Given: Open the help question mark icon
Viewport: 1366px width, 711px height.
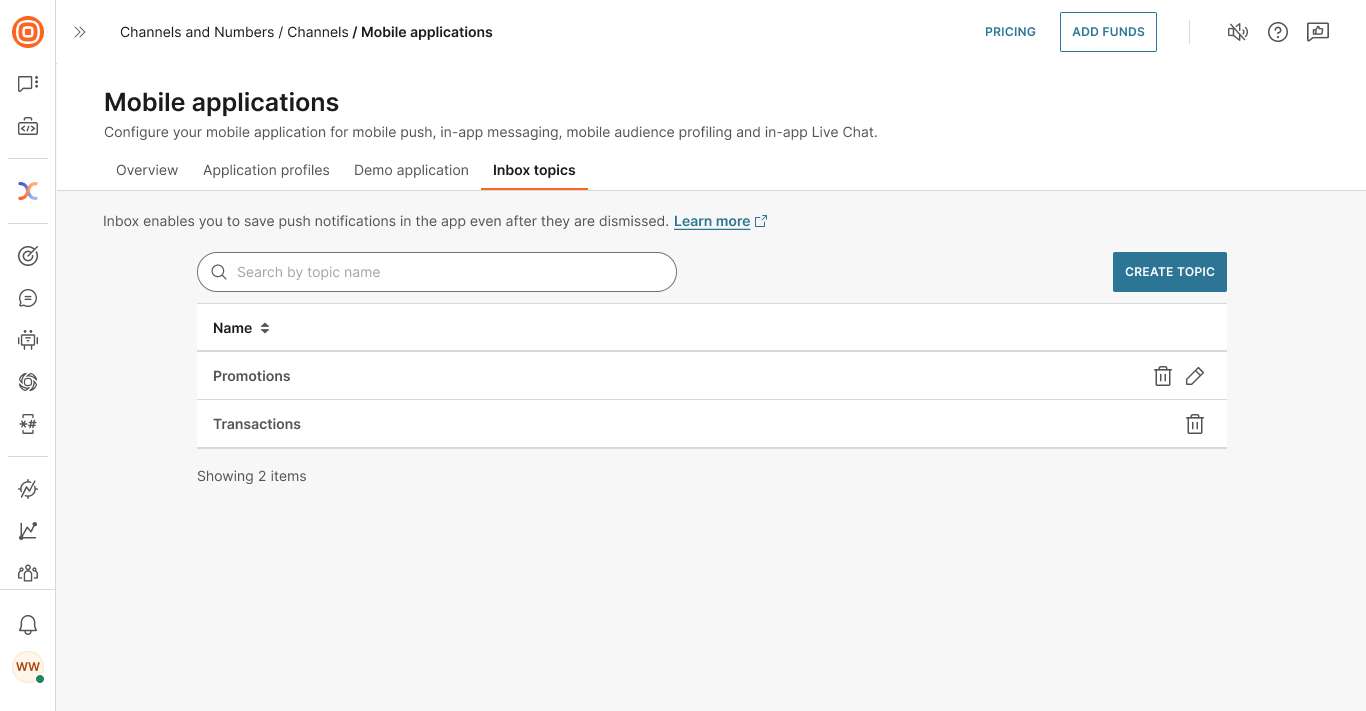Looking at the screenshot, I should point(1277,32).
